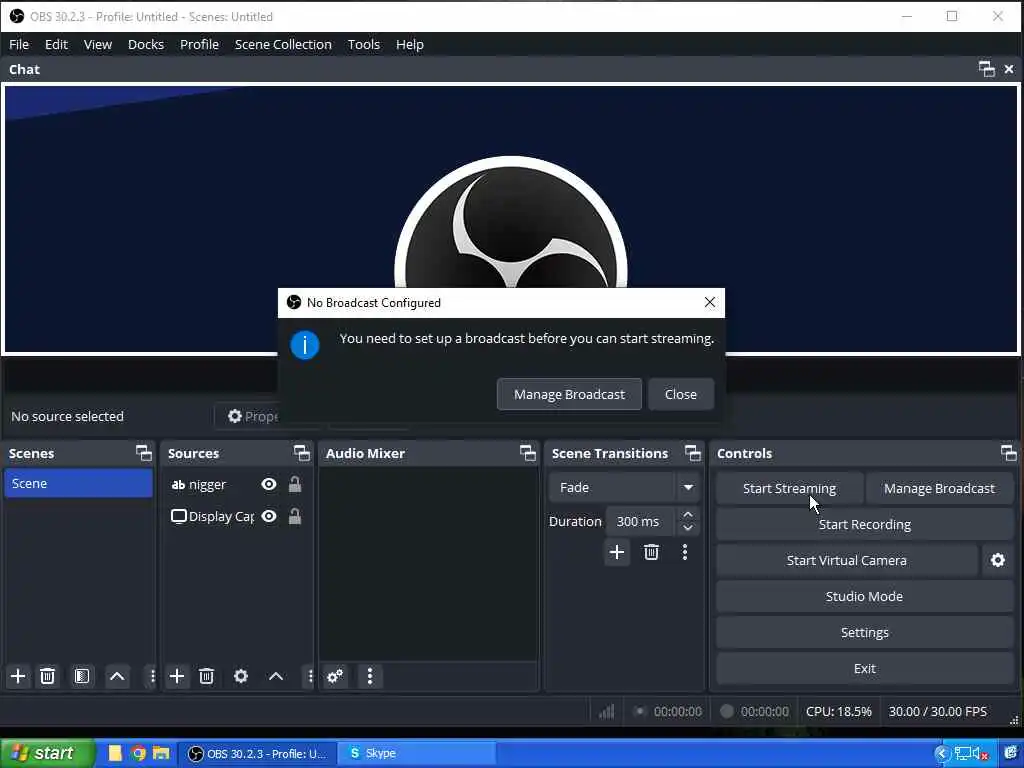
Task: Open the Sources toolbar overflow dots menu
Action: point(310,676)
